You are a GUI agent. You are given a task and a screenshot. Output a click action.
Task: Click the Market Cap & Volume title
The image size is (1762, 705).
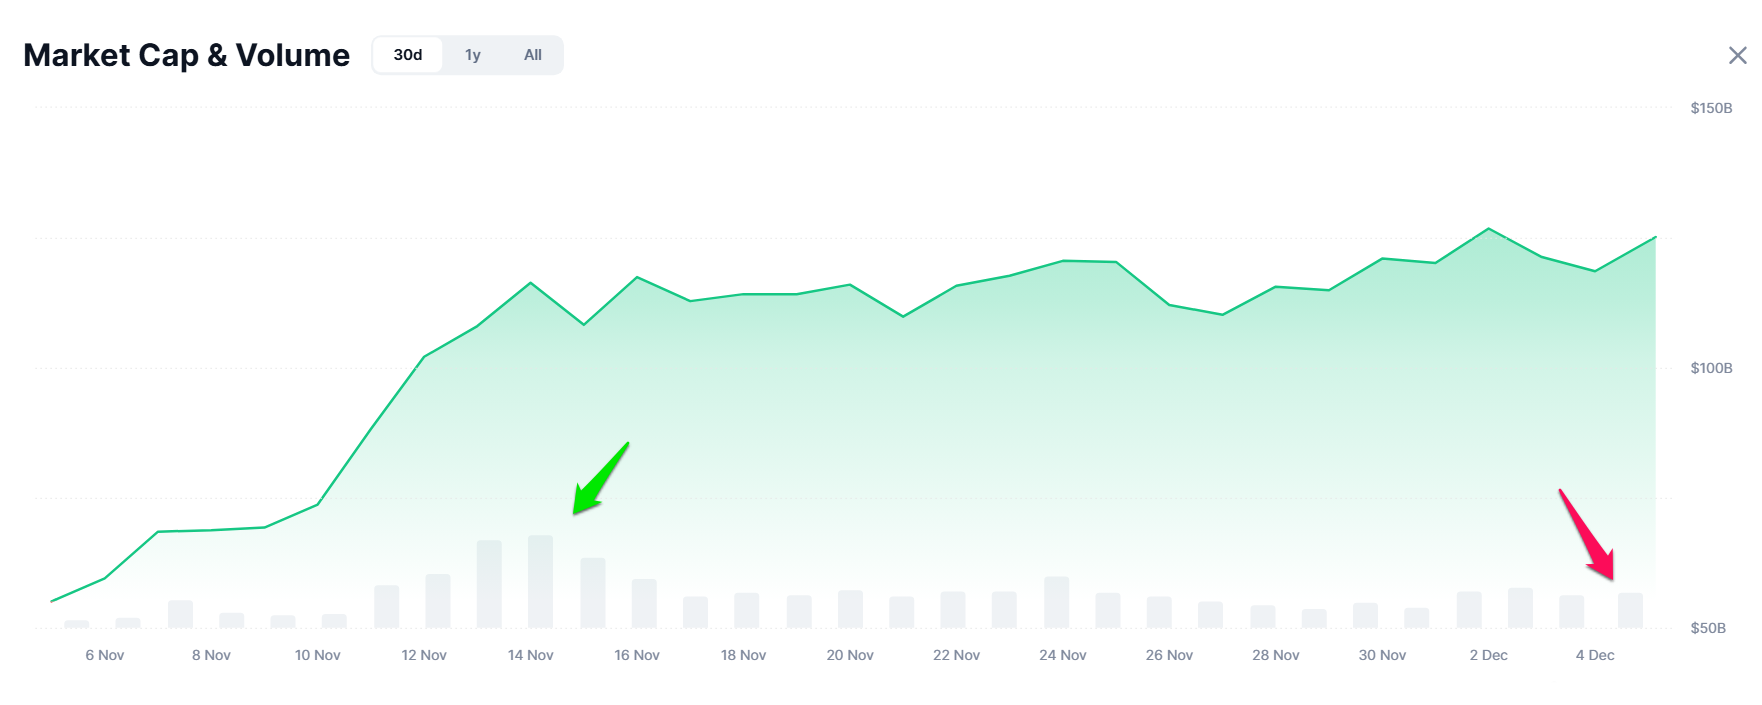point(186,55)
